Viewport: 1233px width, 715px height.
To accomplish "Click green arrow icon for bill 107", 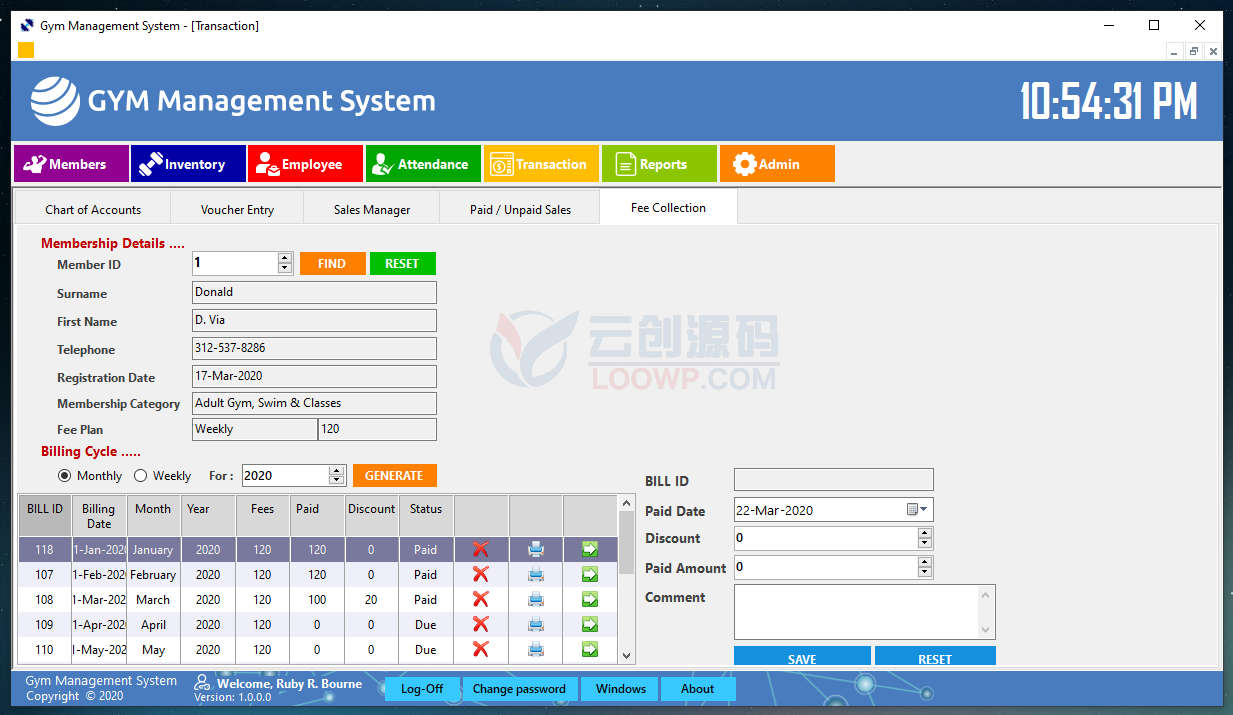I will pyautogui.click(x=590, y=574).
